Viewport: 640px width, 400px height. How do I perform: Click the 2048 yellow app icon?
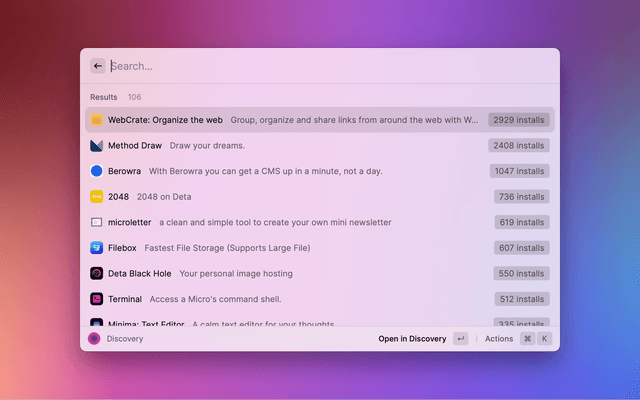[97, 197]
